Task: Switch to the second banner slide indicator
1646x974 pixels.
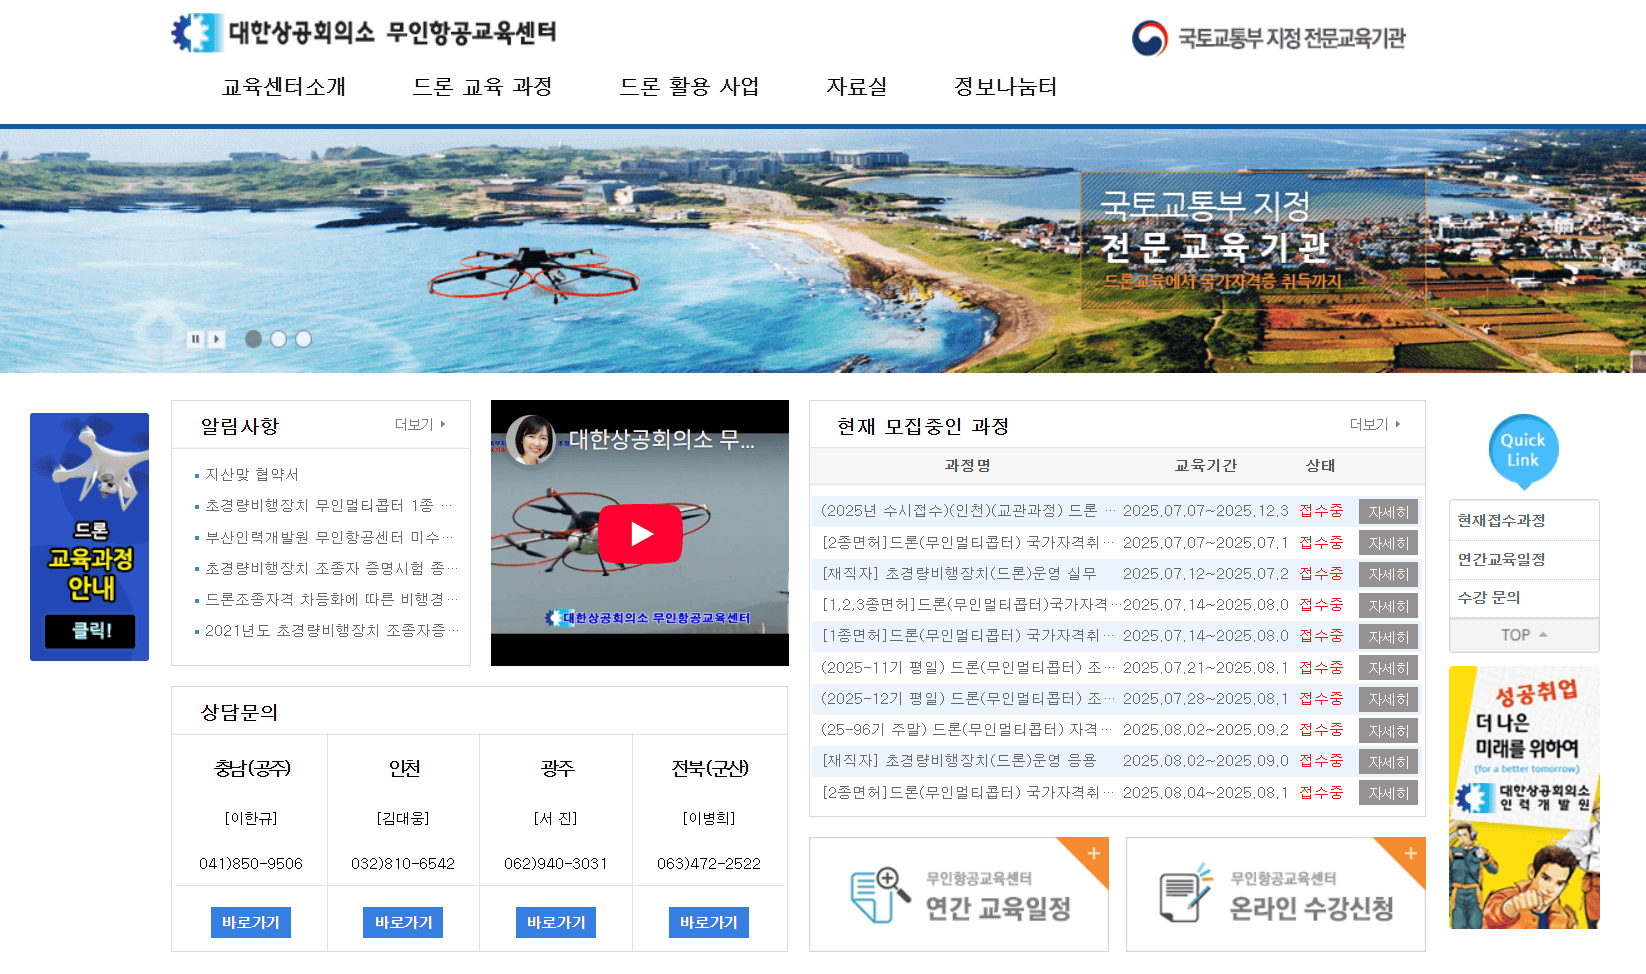Action: 279,339
